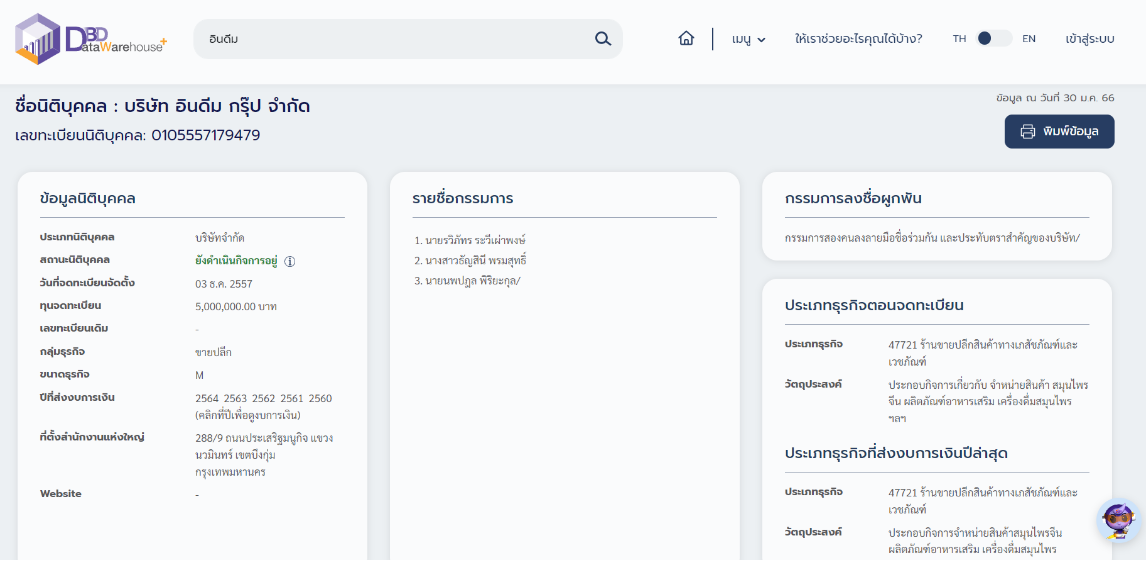The height and width of the screenshot is (563, 1146).
Task: Click business group value ขายปลีก
Action: (x=213, y=352)
